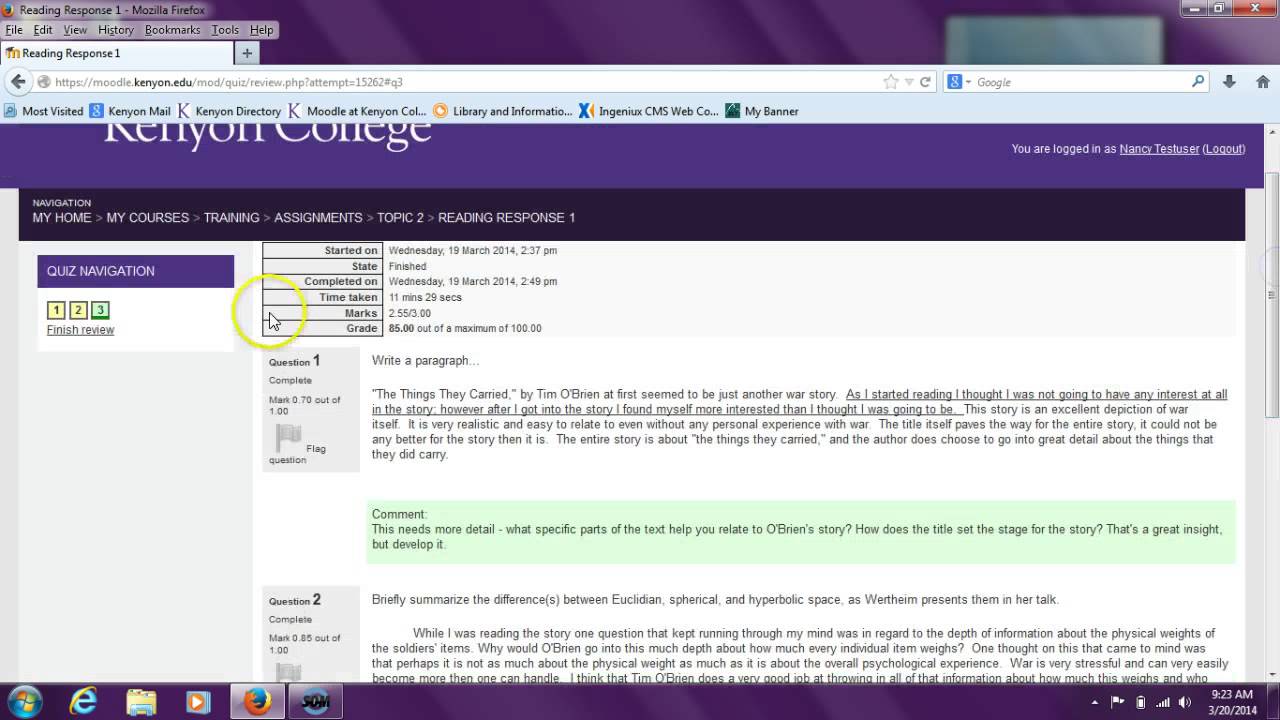Open Most Visited bookmarks folder

tap(44, 111)
